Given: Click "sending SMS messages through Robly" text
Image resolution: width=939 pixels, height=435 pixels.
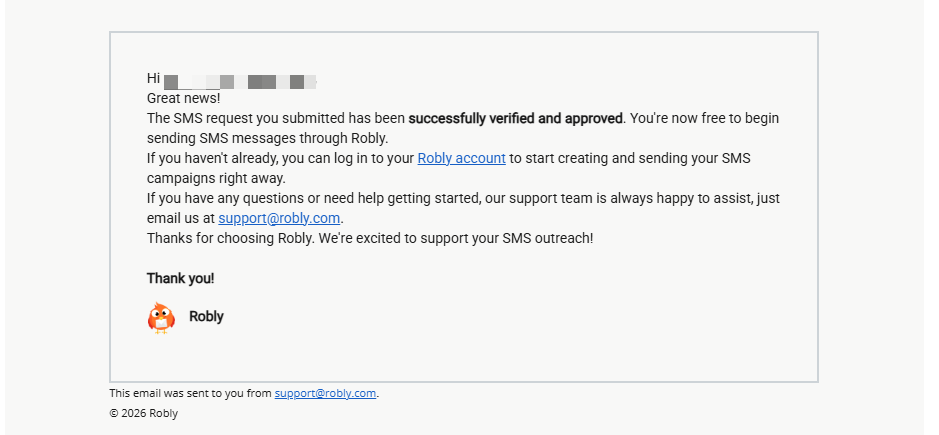Looking at the screenshot, I should [x=267, y=138].
